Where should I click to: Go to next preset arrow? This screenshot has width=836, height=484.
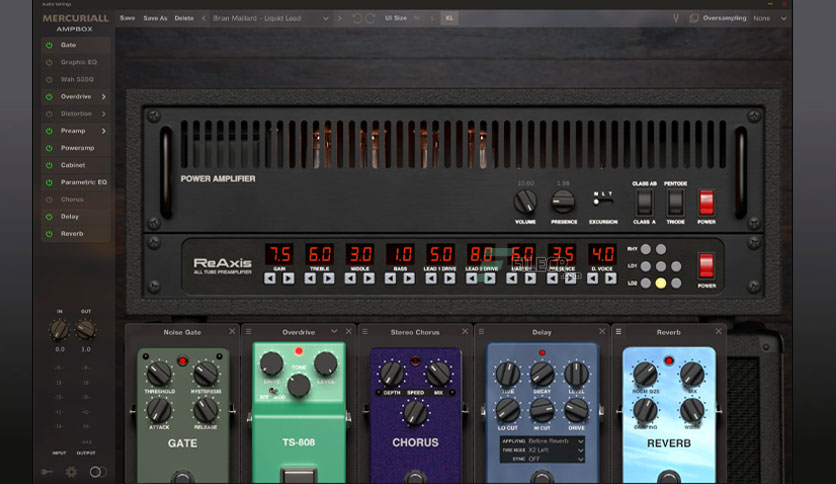(339, 18)
